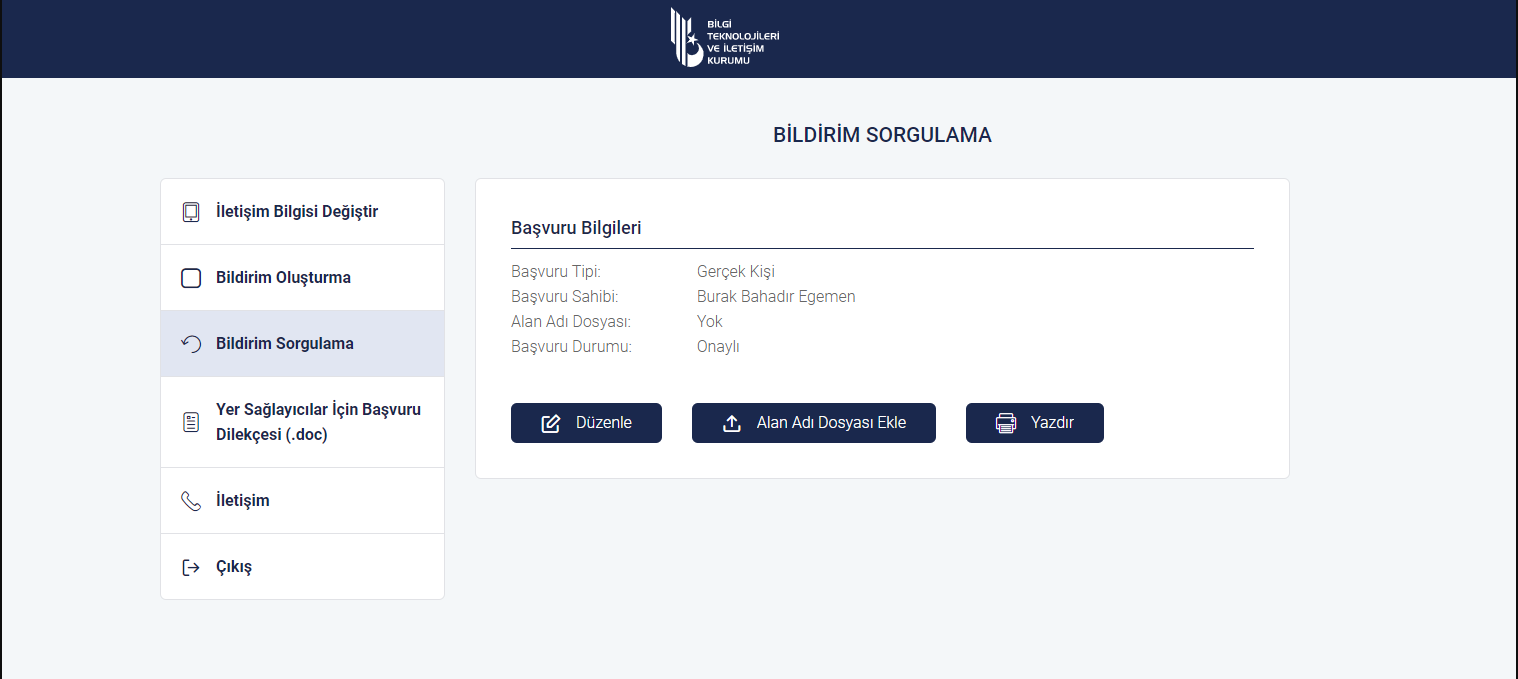
Task: Log out with Çıkış
Action: [x=302, y=567]
